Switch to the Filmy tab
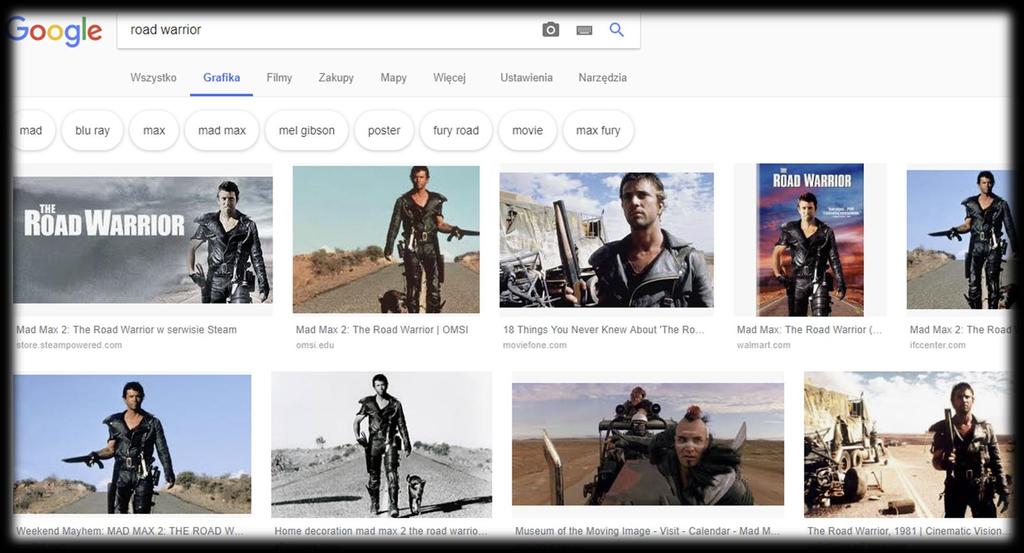 point(279,78)
